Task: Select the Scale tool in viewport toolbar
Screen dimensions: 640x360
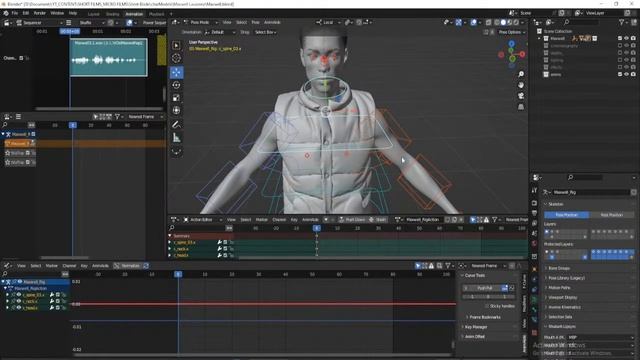Action: tap(176, 98)
